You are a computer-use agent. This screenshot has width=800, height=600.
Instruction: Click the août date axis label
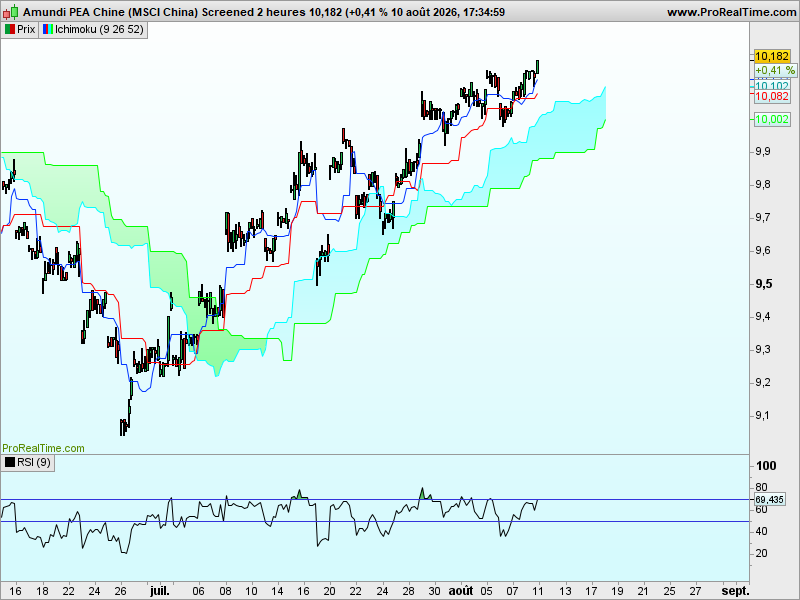tap(461, 591)
